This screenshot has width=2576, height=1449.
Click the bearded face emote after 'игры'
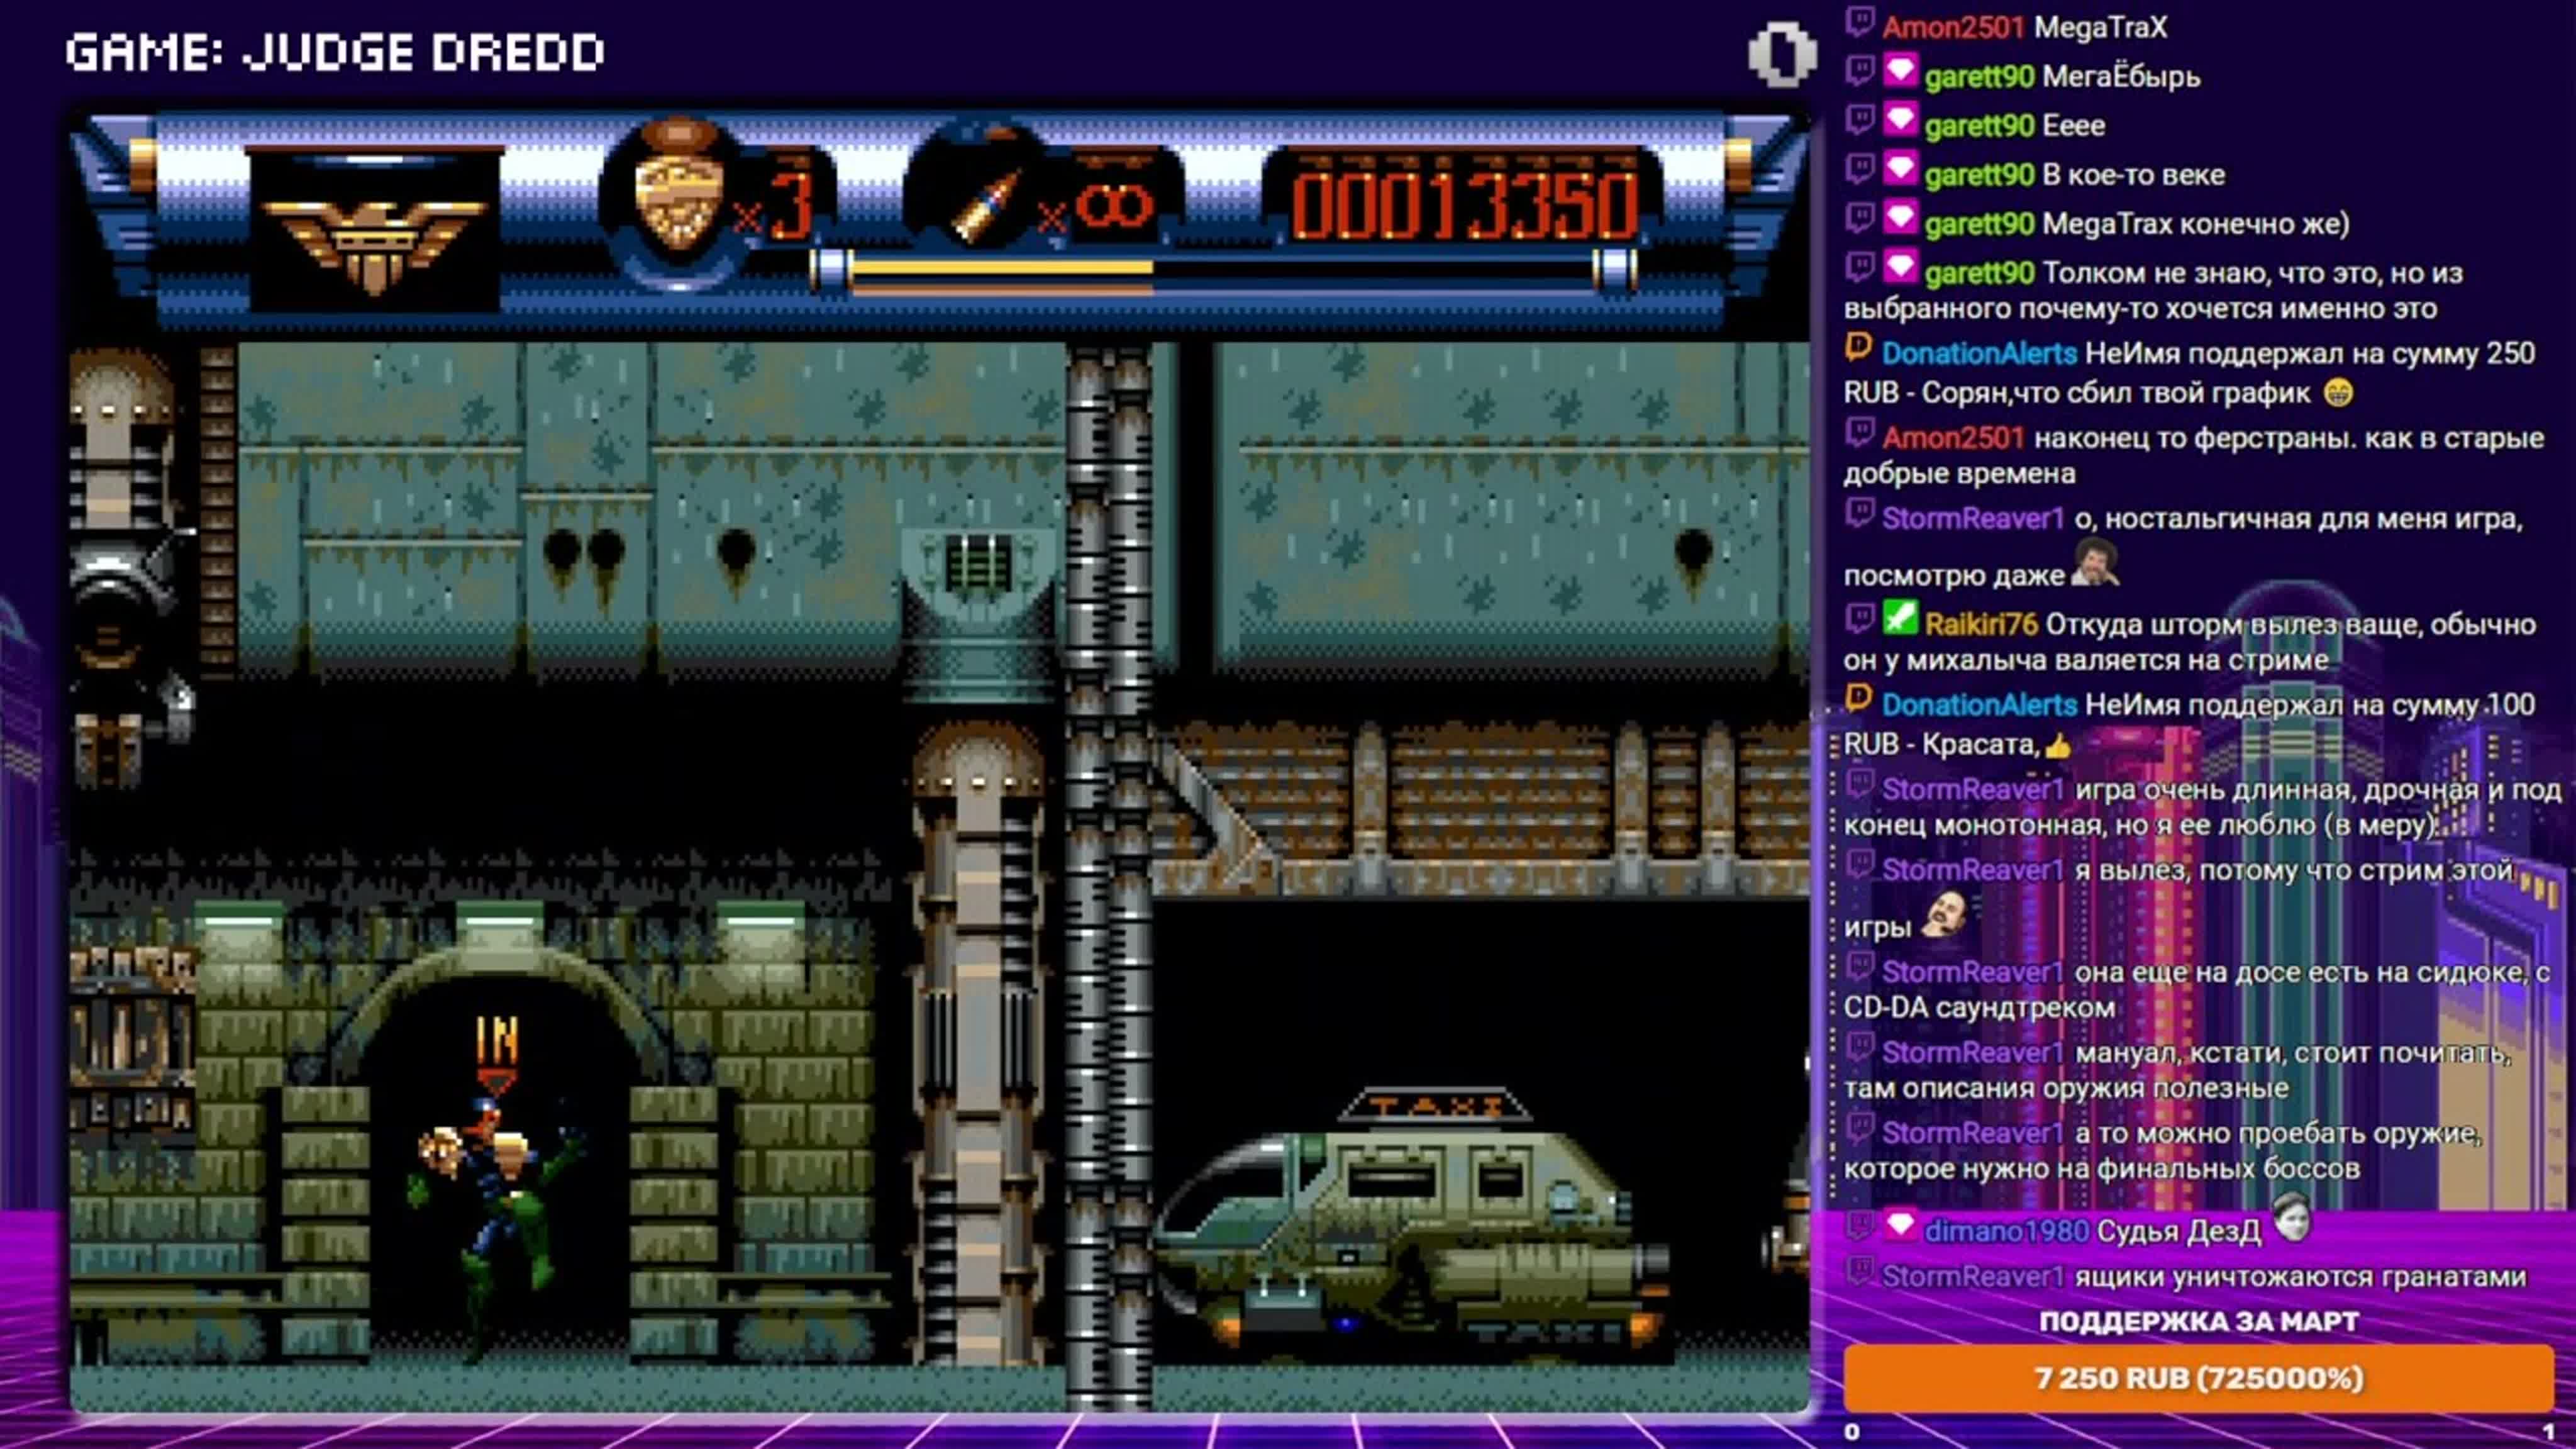(x=1943, y=914)
